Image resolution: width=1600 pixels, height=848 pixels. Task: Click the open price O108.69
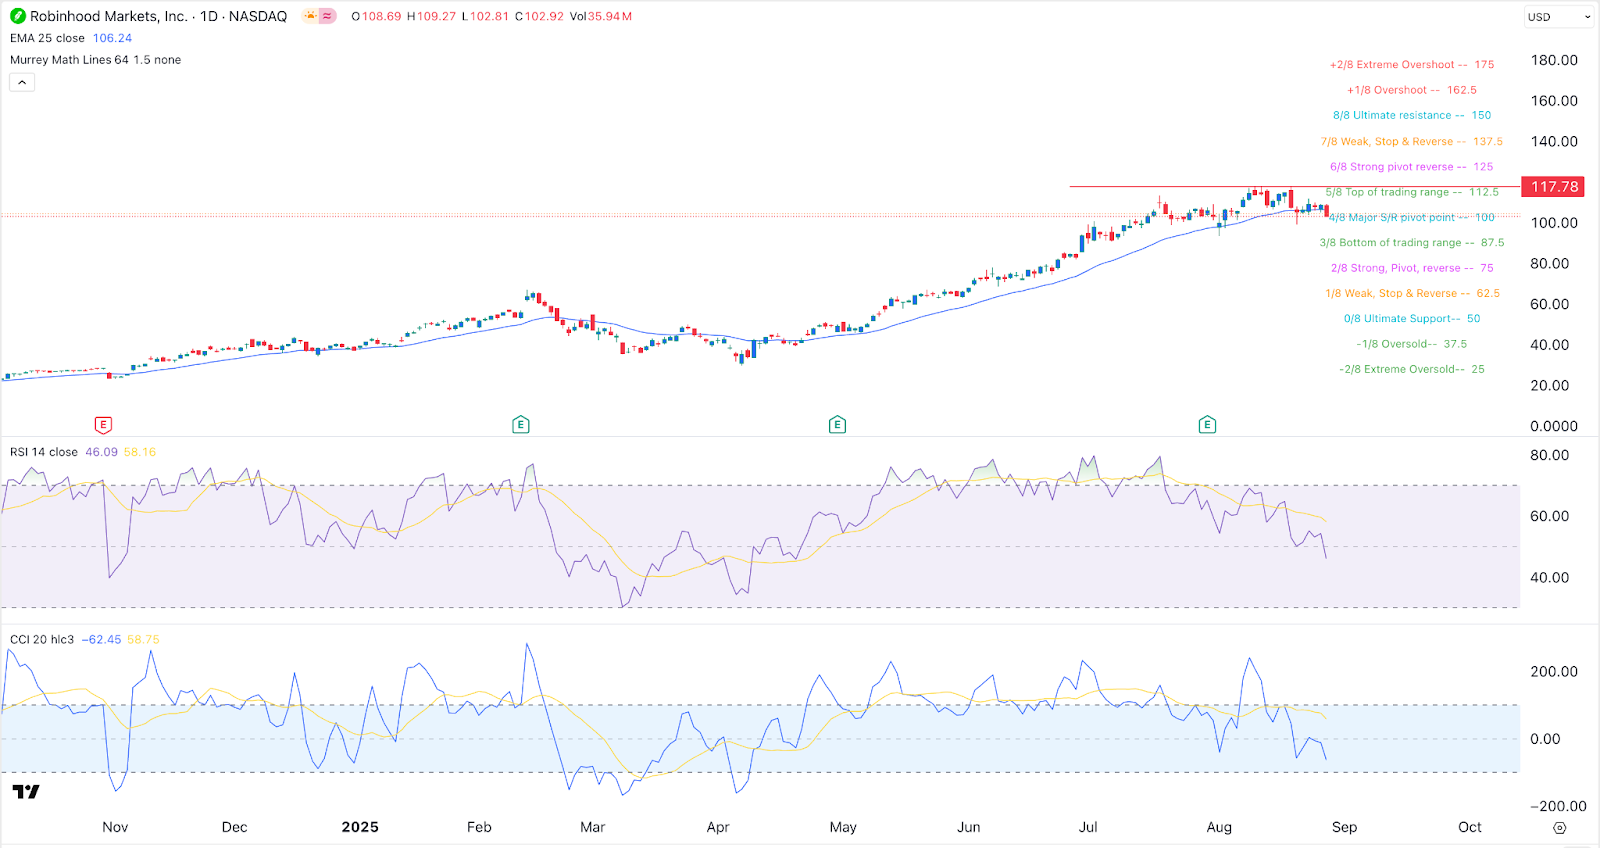[376, 17]
